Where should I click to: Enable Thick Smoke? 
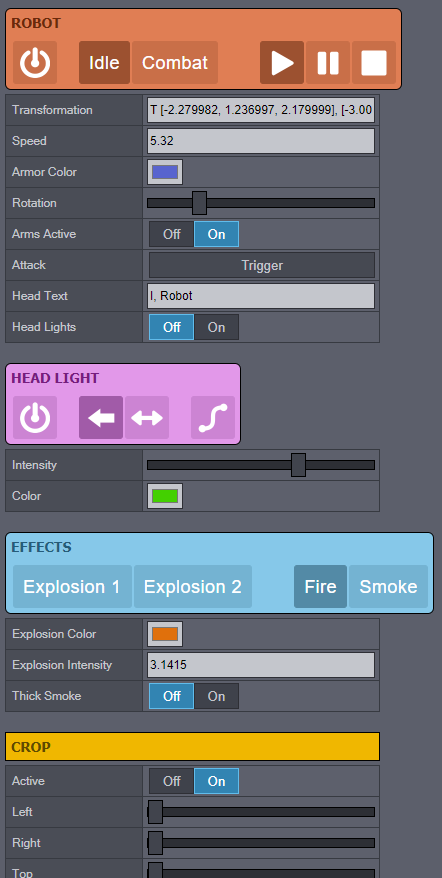[x=216, y=696]
